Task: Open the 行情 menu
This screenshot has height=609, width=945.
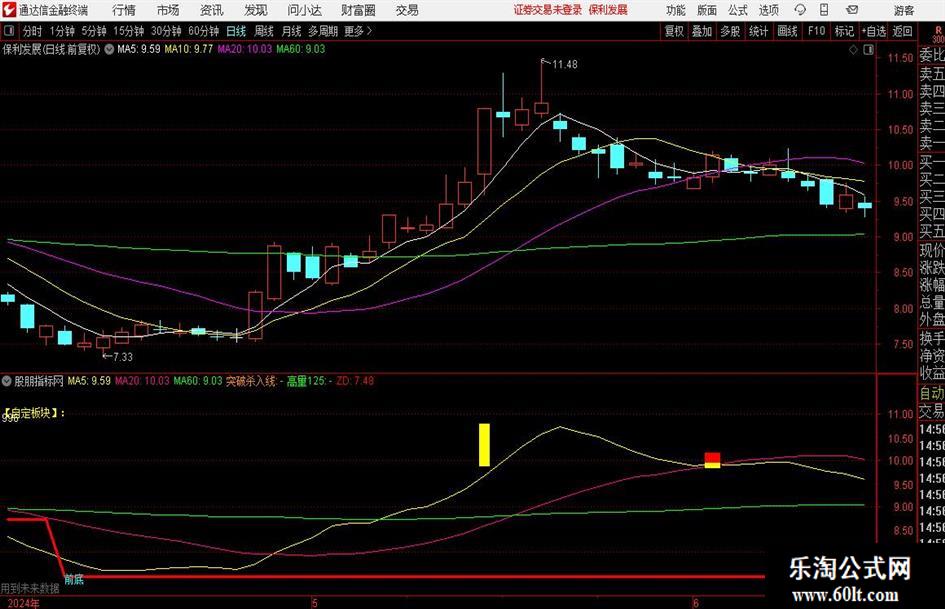Action: (124, 10)
